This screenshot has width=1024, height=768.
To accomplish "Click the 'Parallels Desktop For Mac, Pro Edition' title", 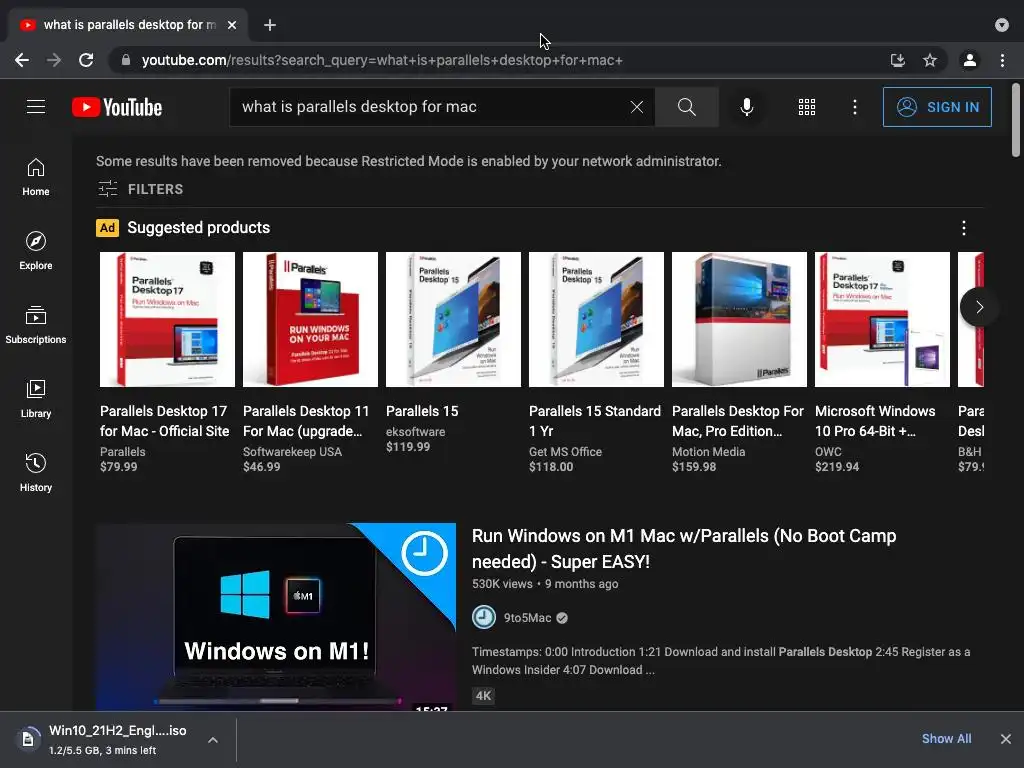I will pyautogui.click(x=738, y=421).
